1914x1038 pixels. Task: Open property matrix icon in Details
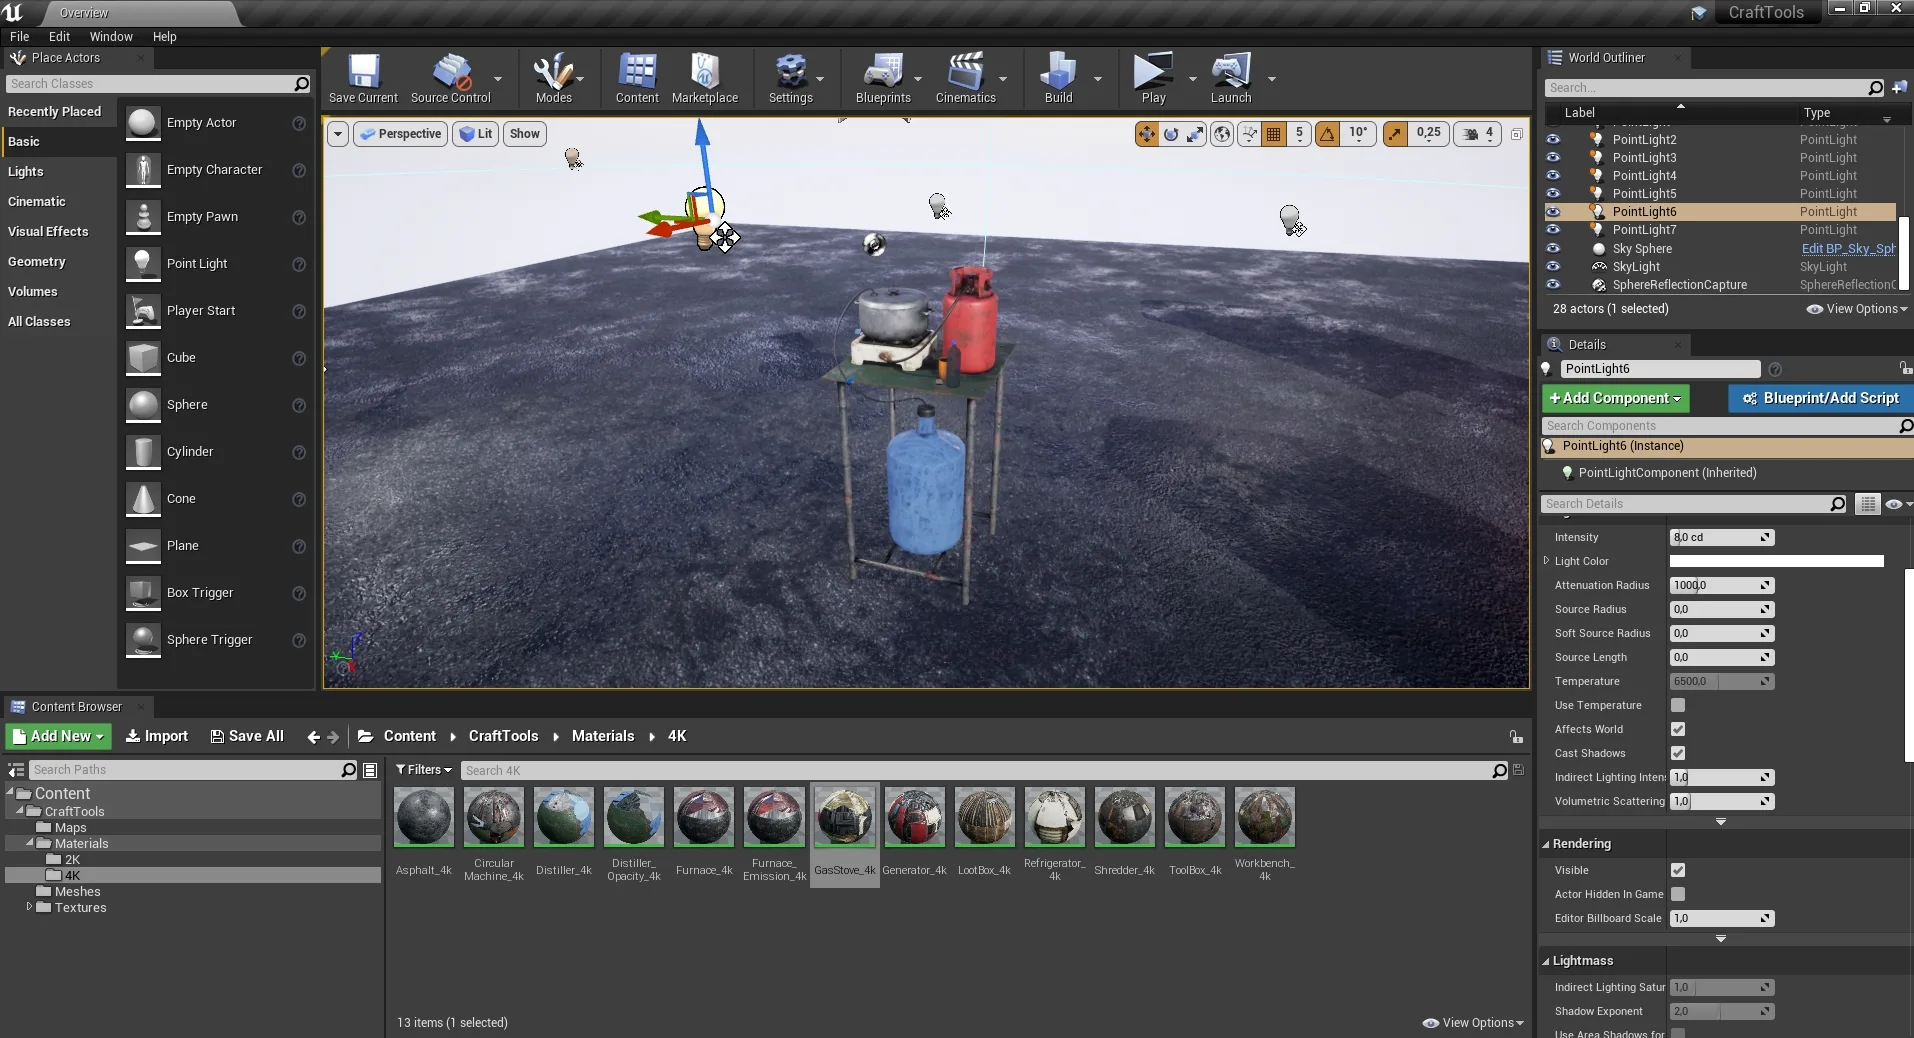point(1867,504)
